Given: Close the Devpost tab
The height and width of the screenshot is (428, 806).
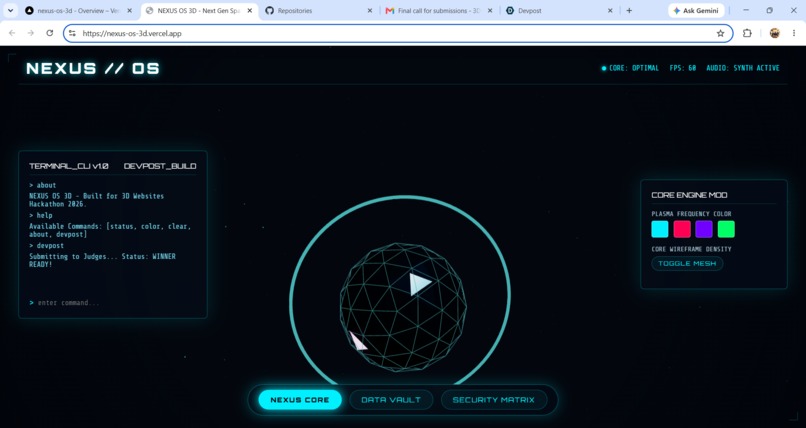Looking at the screenshot, I should pos(610,10).
